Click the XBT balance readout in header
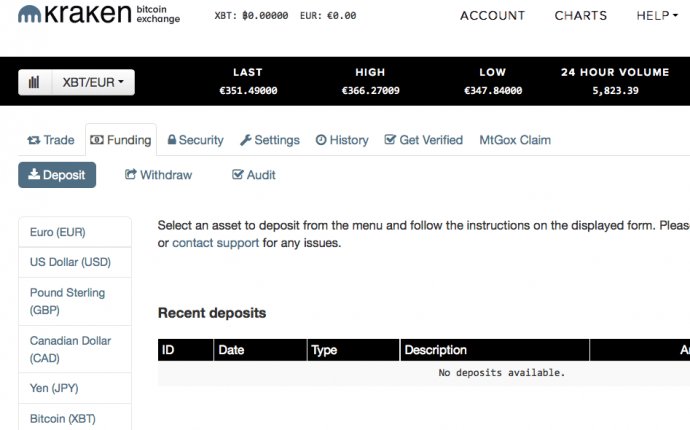The image size is (690, 430). (x=251, y=15)
